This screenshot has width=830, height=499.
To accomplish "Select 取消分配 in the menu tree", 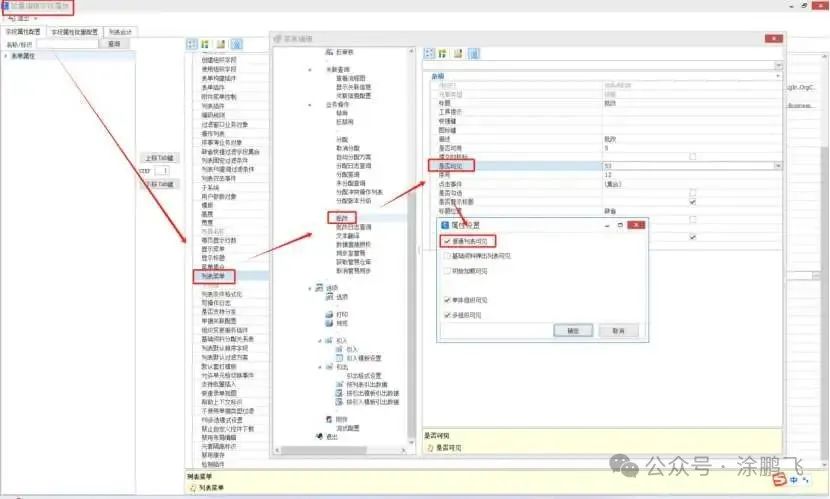I will tap(348, 148).
